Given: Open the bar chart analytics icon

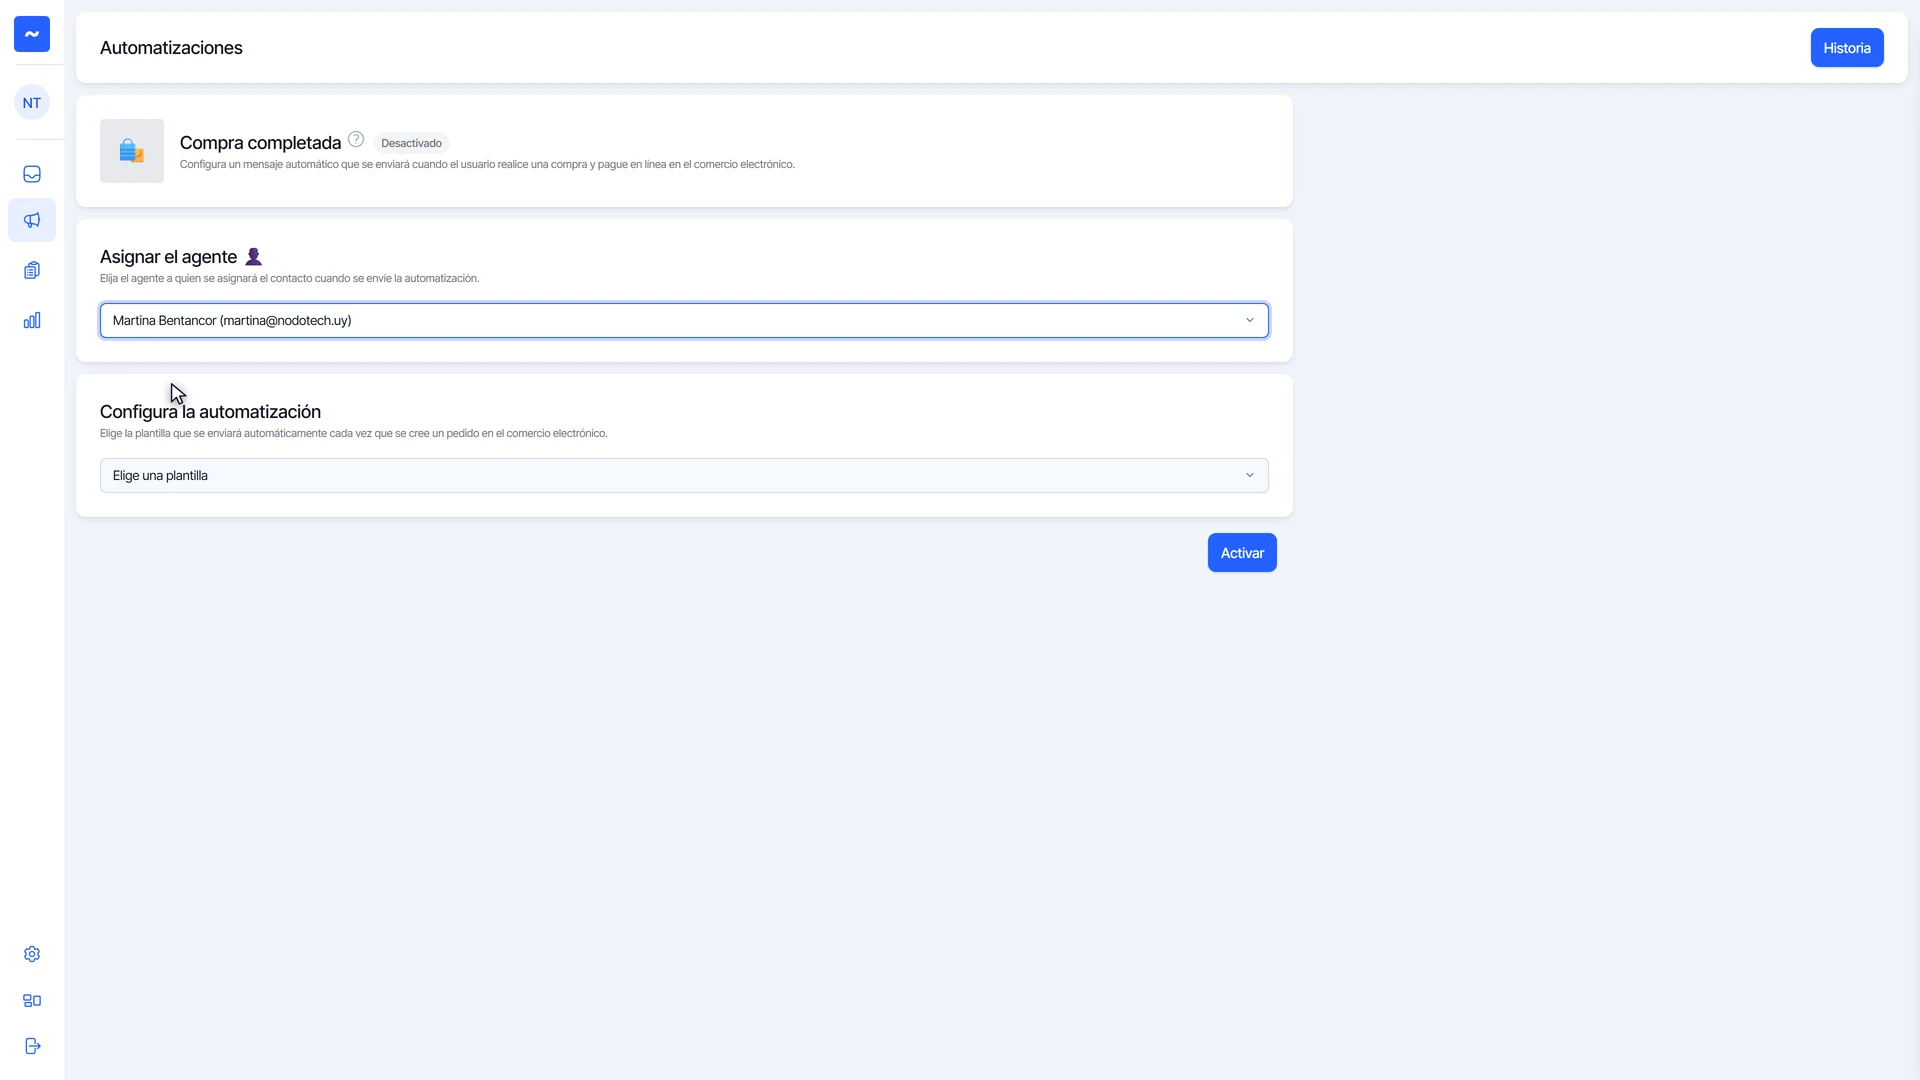Looking at the screenshot, I should (32, 320).
